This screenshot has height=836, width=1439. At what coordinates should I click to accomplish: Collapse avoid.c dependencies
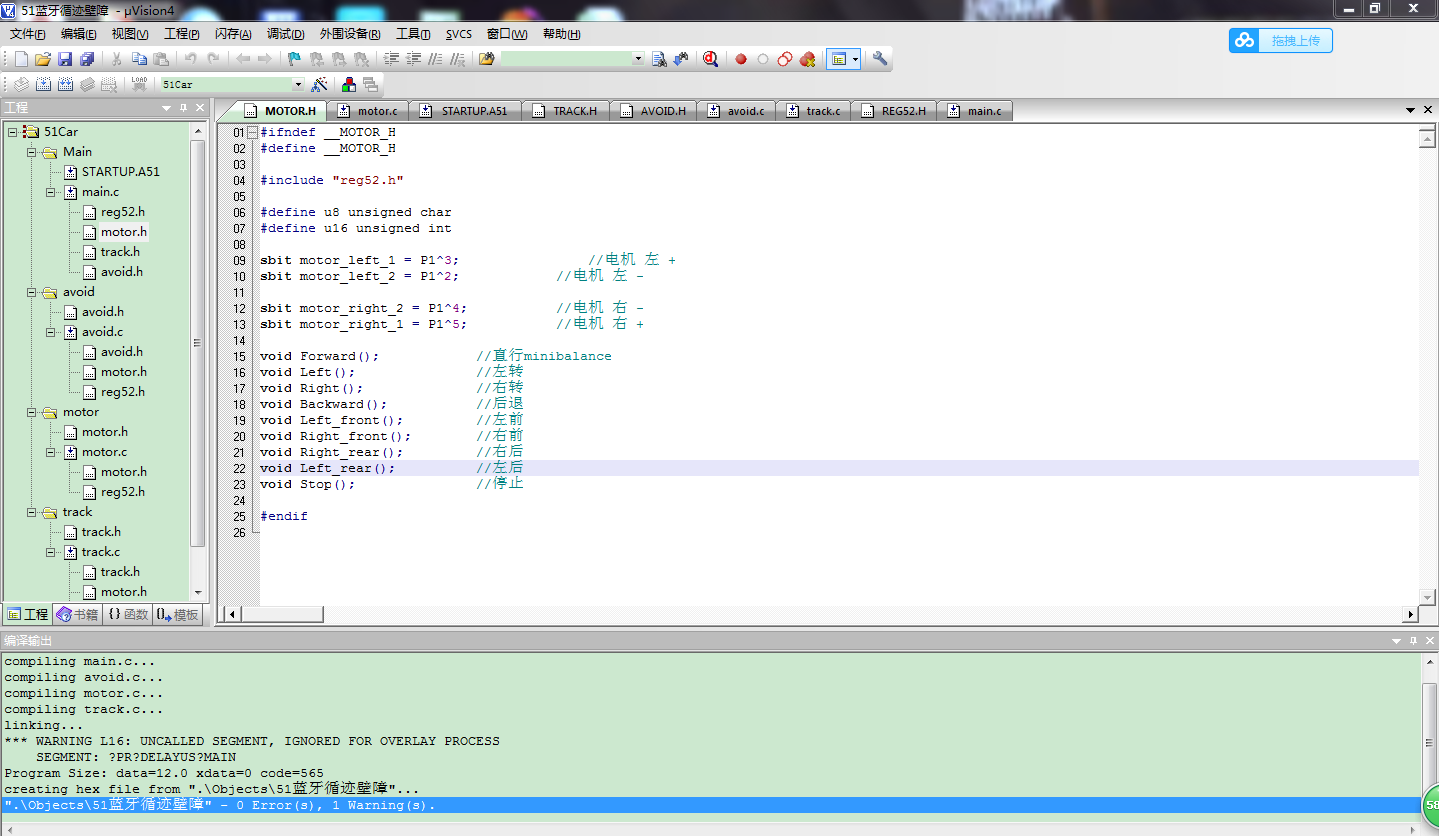(x=50, y=332)
